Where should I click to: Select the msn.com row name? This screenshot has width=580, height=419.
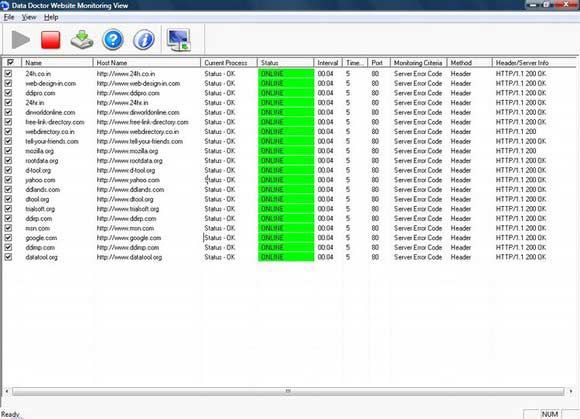pyautogui.click(x=37, y=228)
